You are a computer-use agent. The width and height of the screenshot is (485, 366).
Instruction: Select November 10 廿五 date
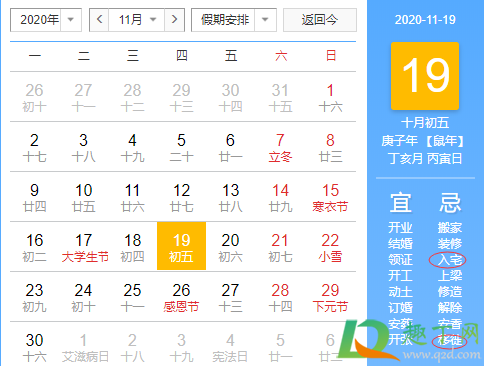83,197
